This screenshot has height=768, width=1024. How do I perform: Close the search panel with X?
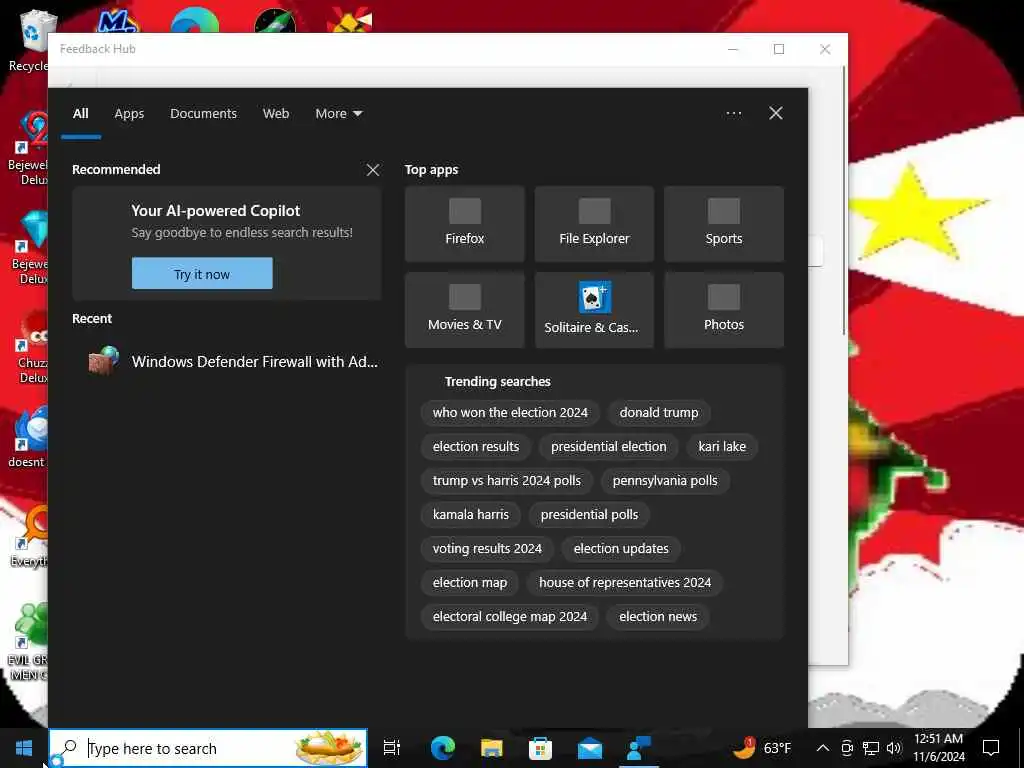pos(776,114)
